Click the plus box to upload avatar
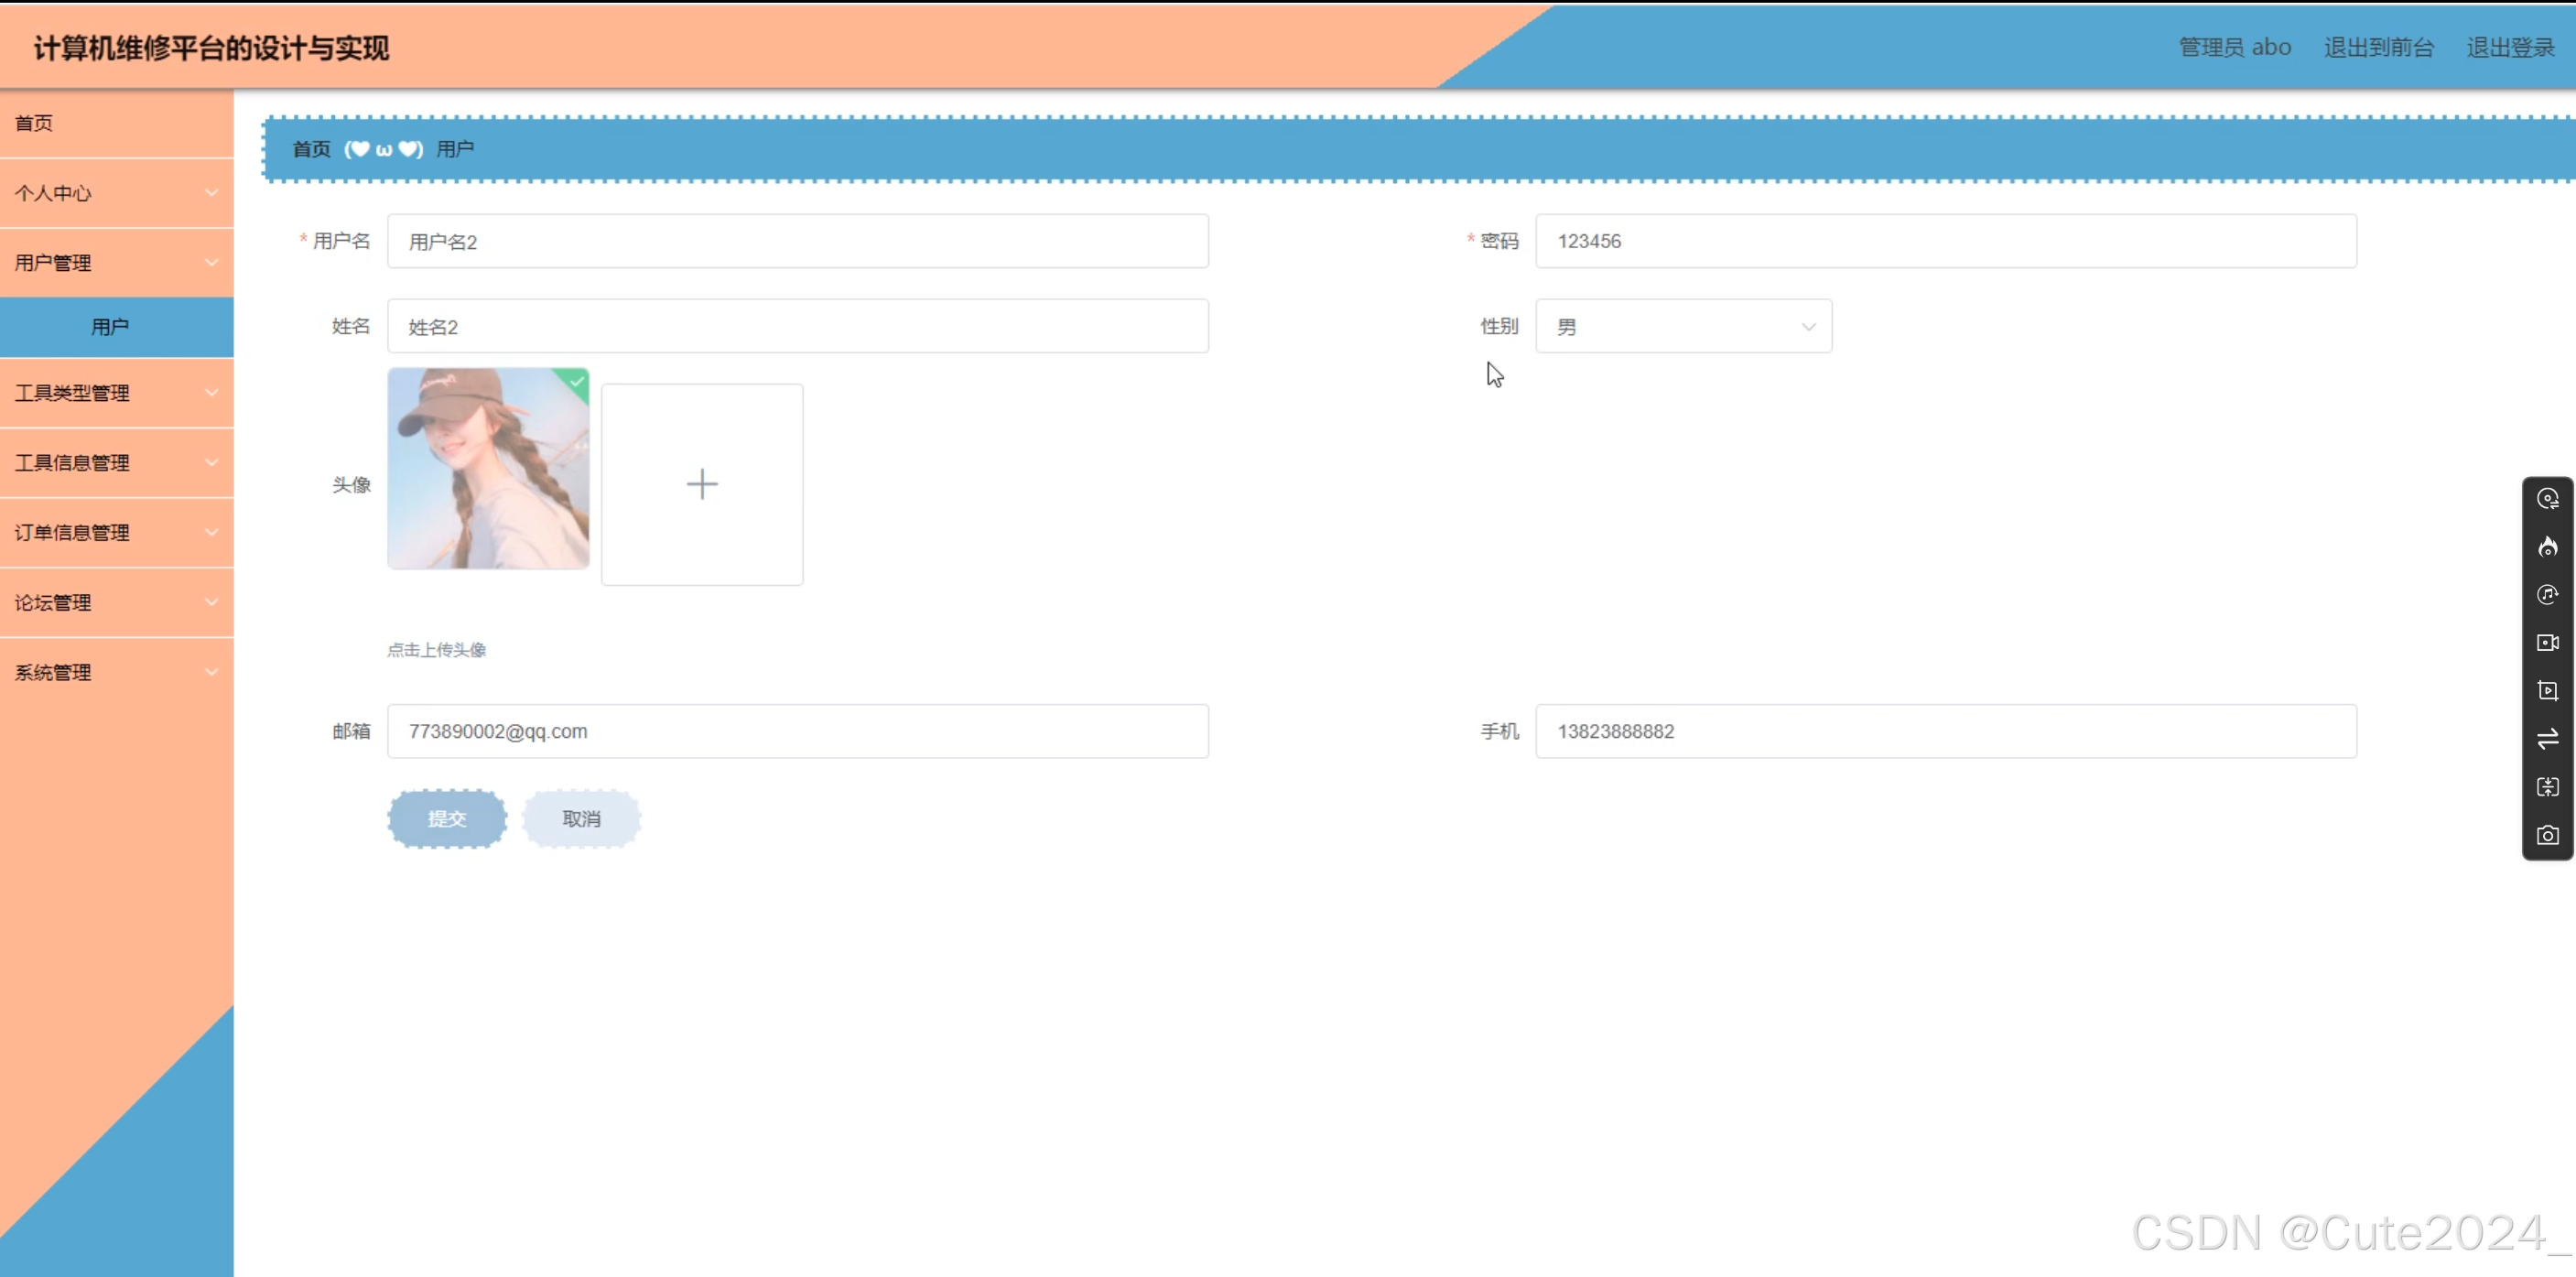 (x=702, y=484)
